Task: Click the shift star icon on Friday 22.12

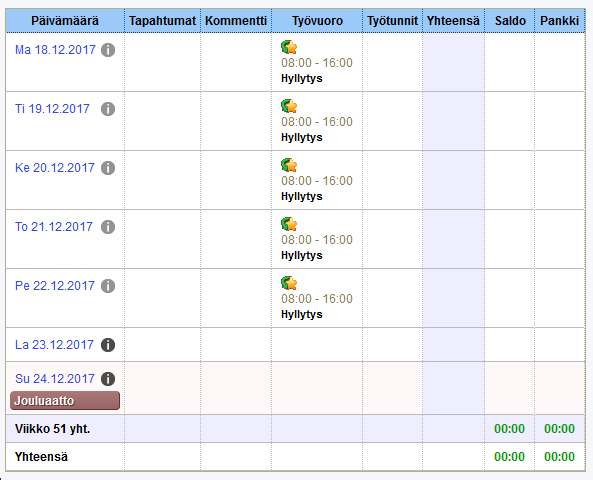Action: (289, 283)
